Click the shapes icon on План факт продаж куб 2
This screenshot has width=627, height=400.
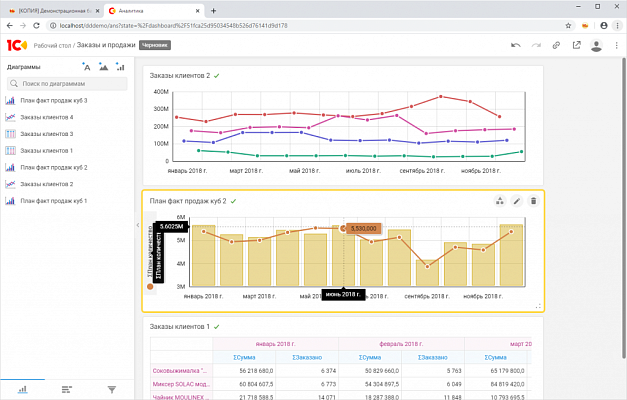(500, 201)
